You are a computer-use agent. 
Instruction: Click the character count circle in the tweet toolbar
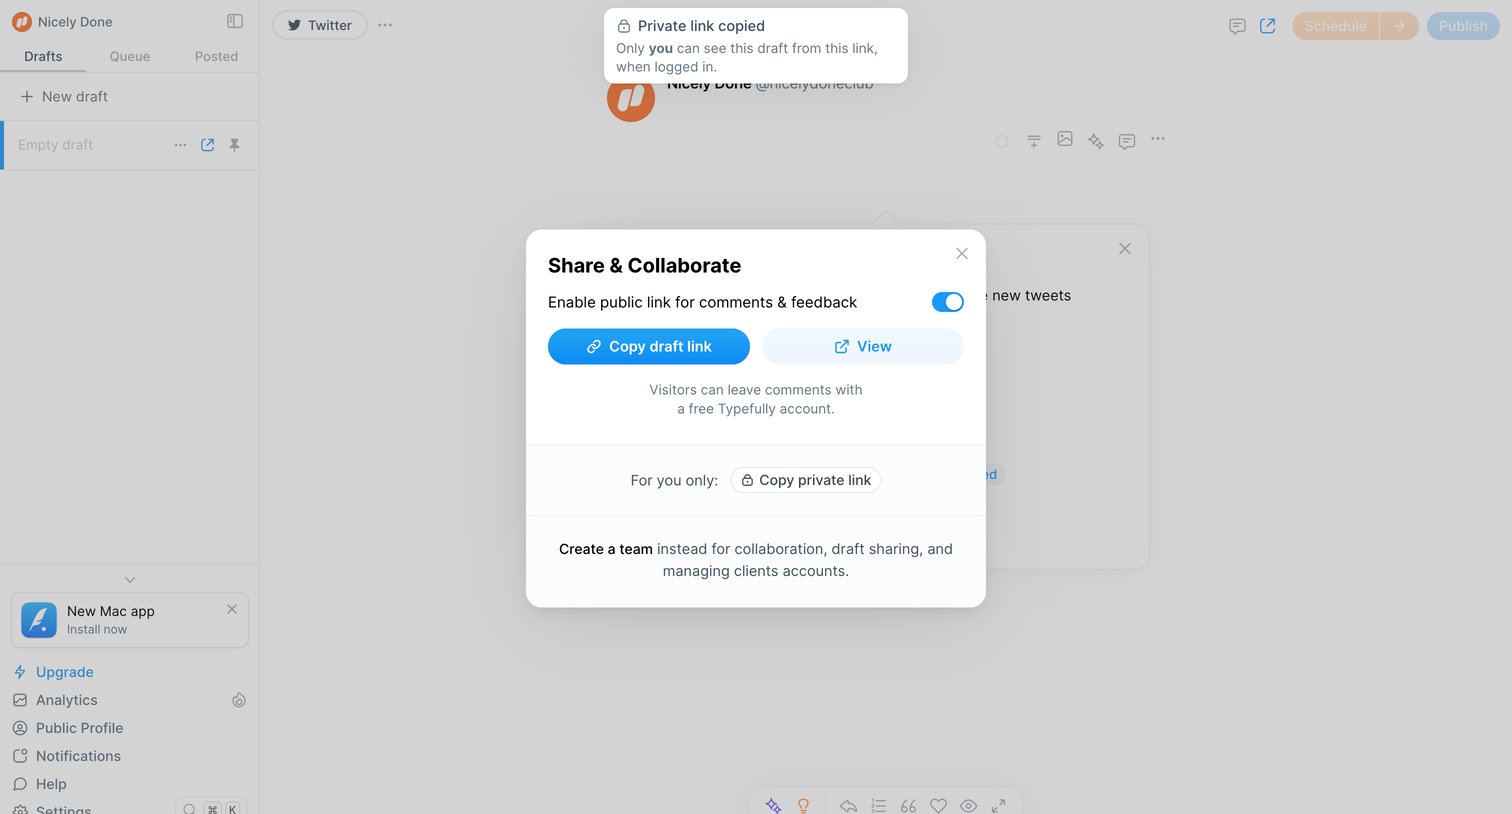(x=1002, y=141)
